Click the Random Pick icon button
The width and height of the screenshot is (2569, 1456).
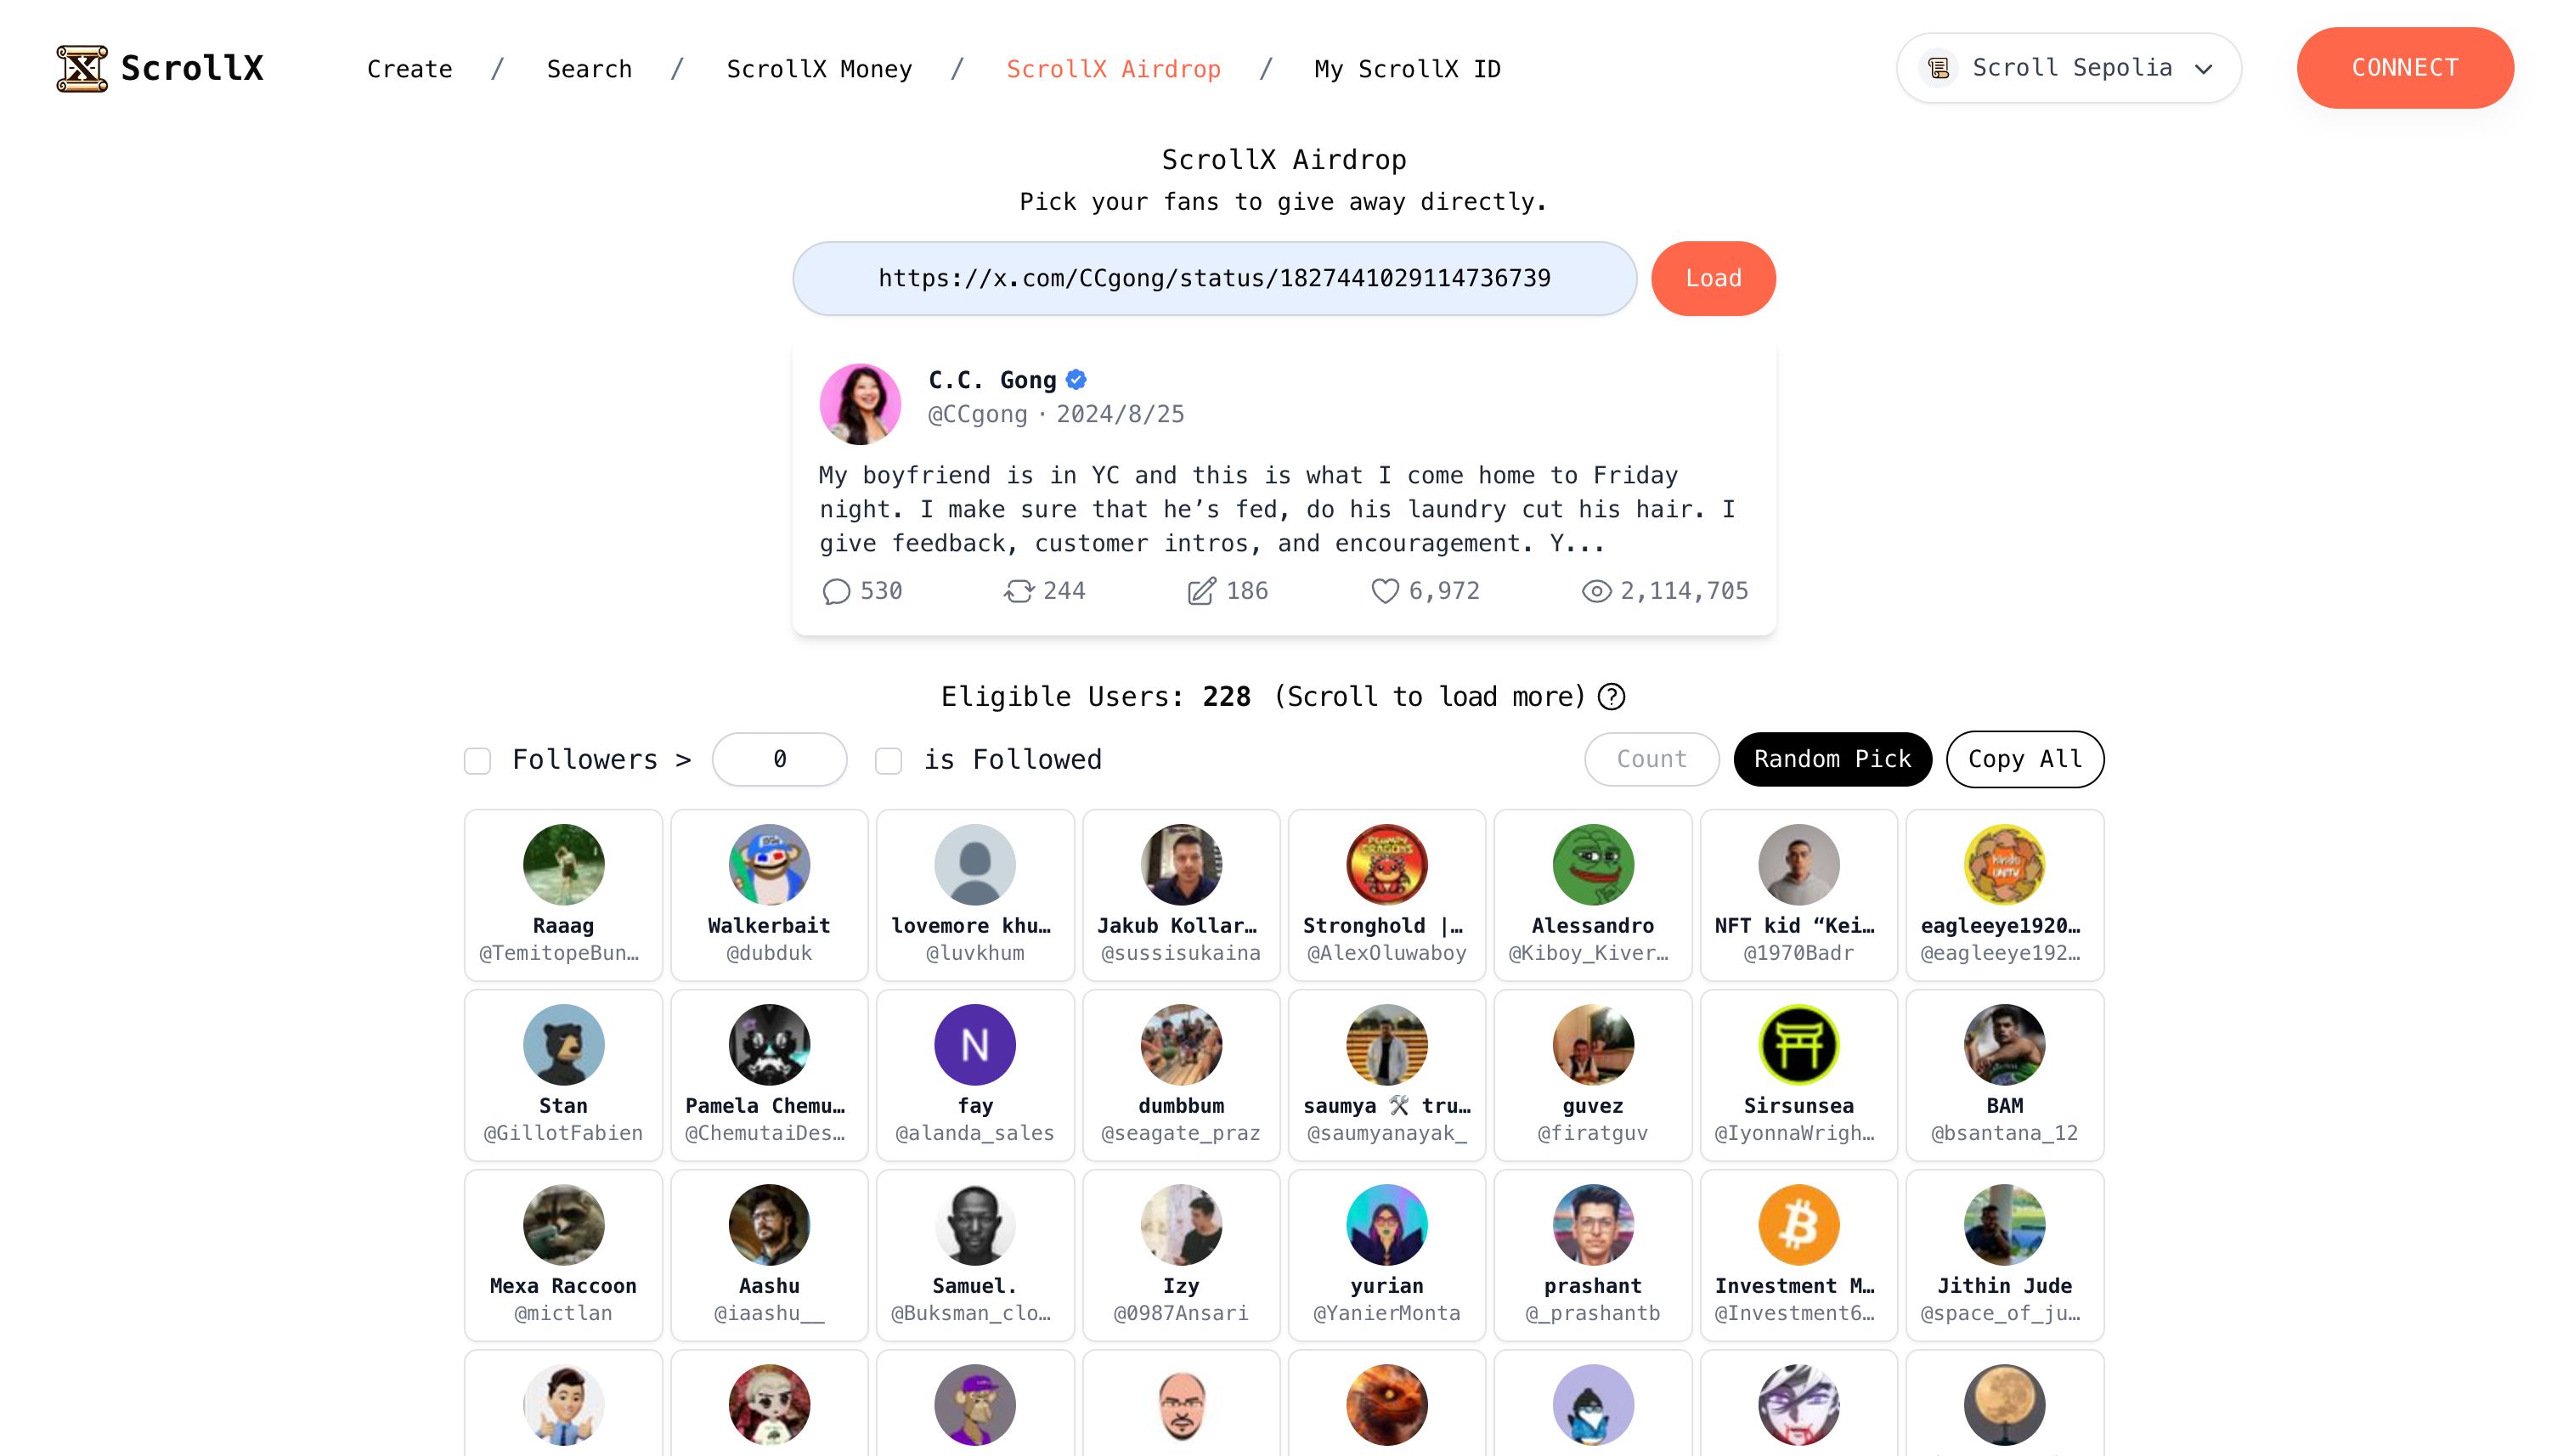[1833, 759]
